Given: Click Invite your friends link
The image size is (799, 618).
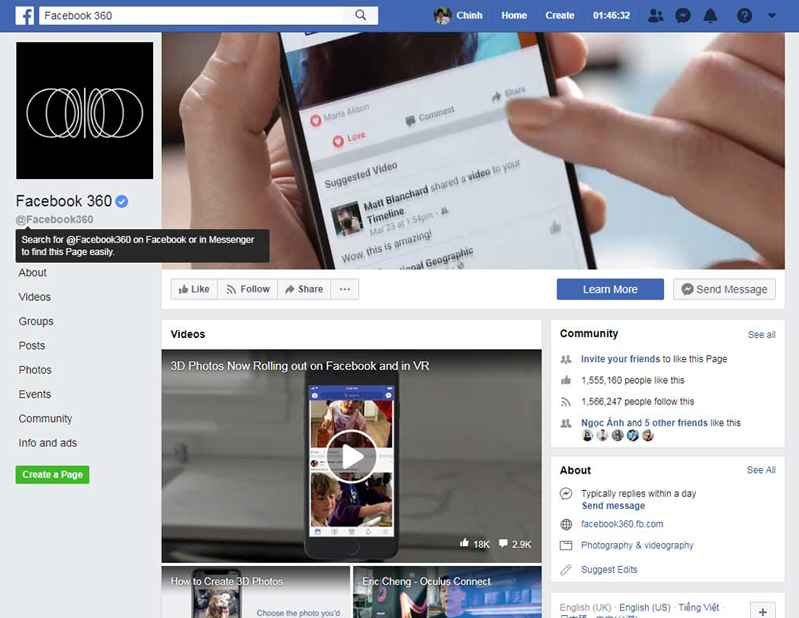Looking at the screenshot, I should pyautogui.click(x=620, y=359).
